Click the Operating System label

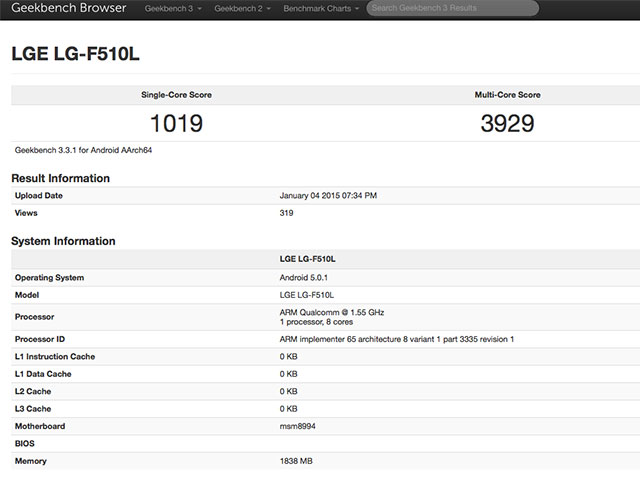click(49, 278)
